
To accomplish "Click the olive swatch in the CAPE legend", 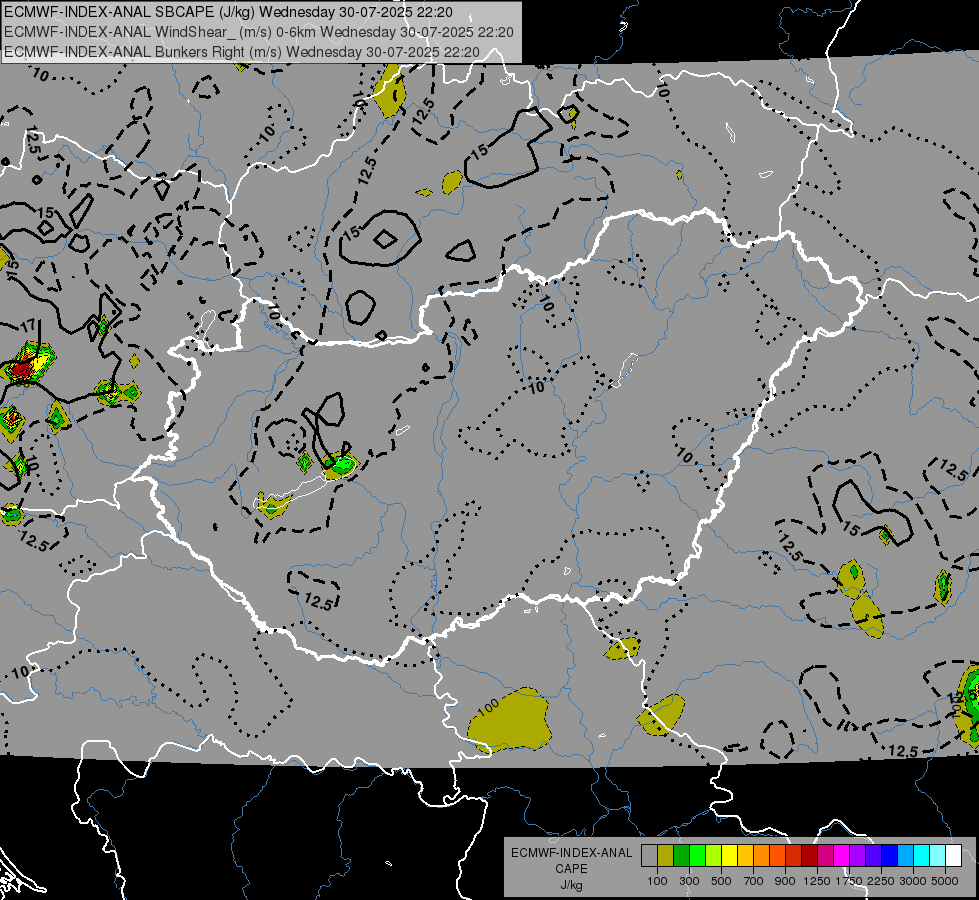I will pyautogui.click(x=666, y=856).
